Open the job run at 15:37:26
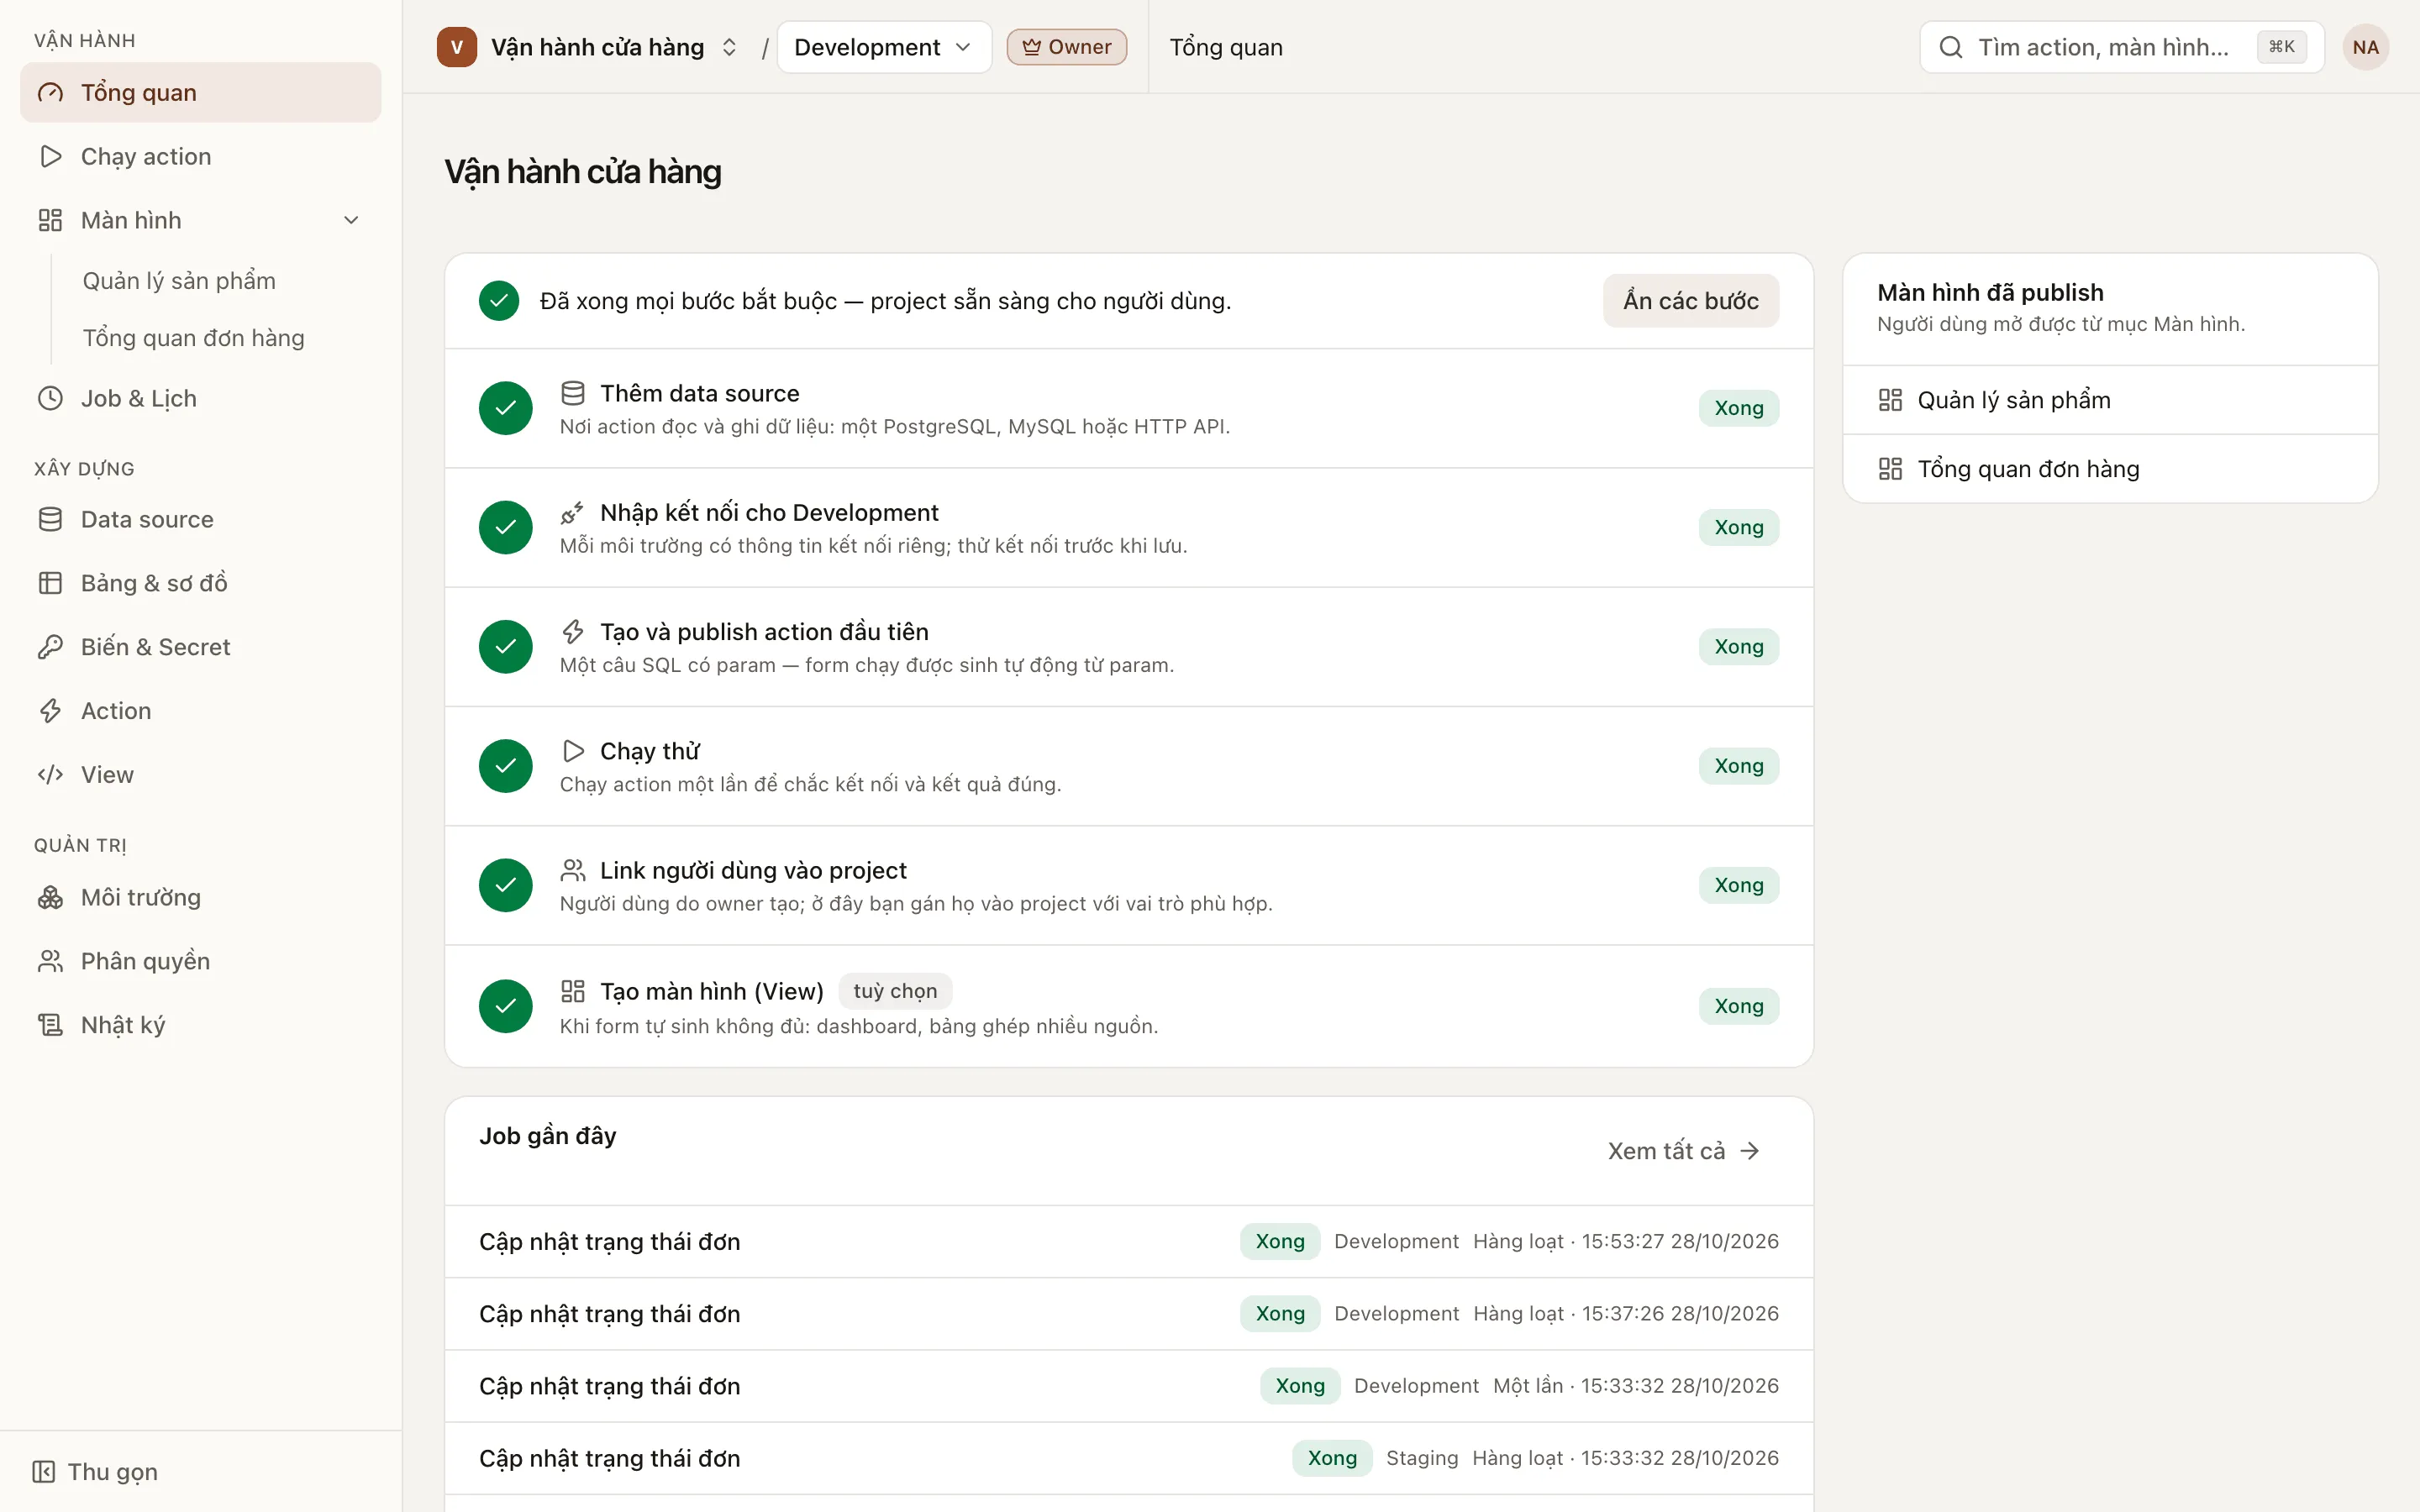The height and width of the screenshot is (1512, 2420). click(1129, 1314)
